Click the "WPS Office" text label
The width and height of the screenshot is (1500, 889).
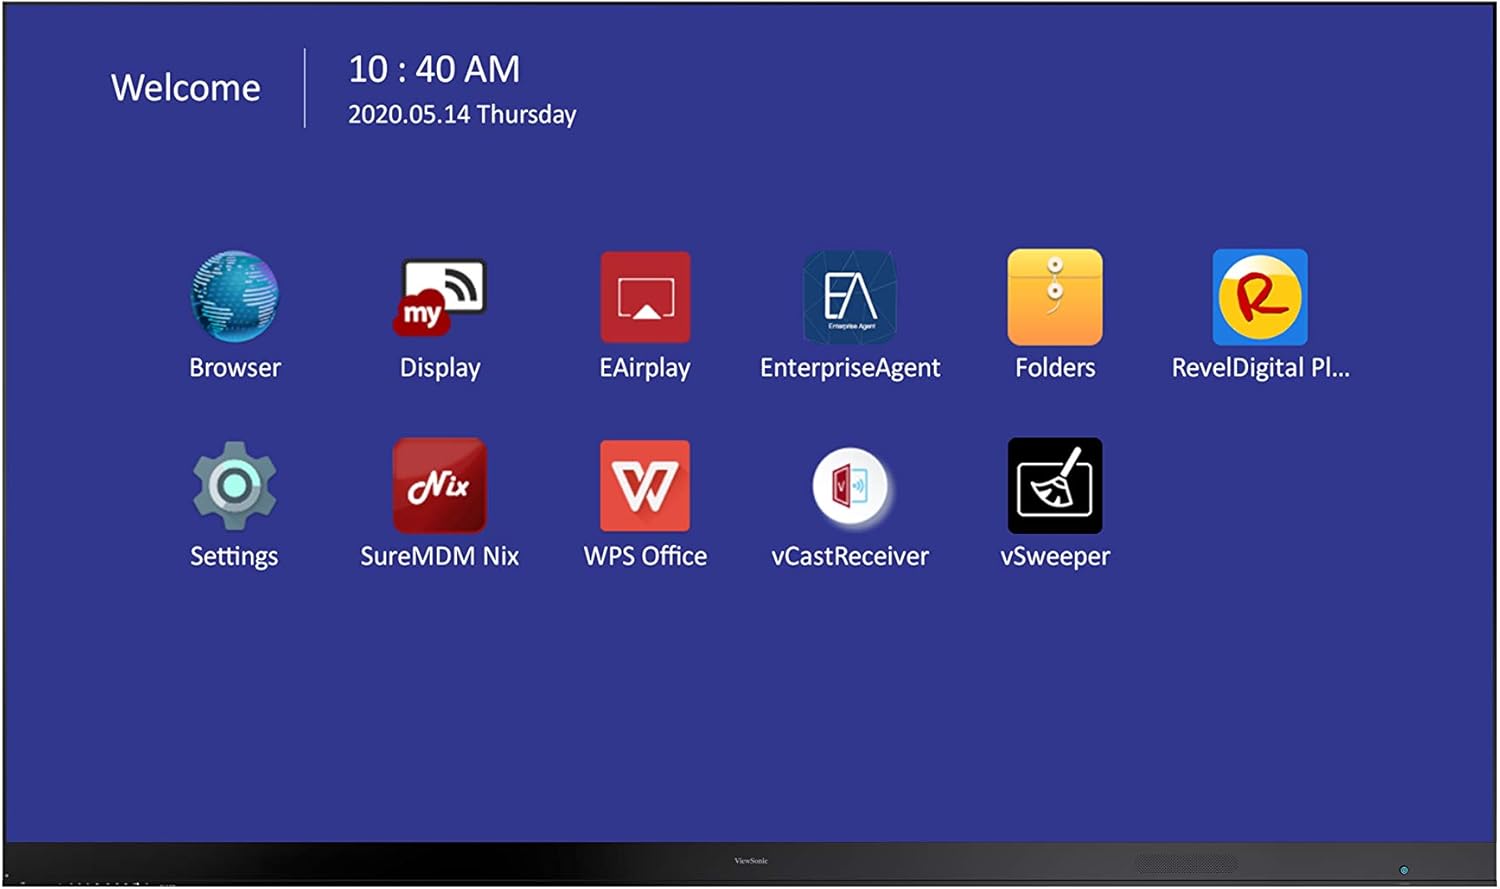pyautogui.click(x=645, y=556)
